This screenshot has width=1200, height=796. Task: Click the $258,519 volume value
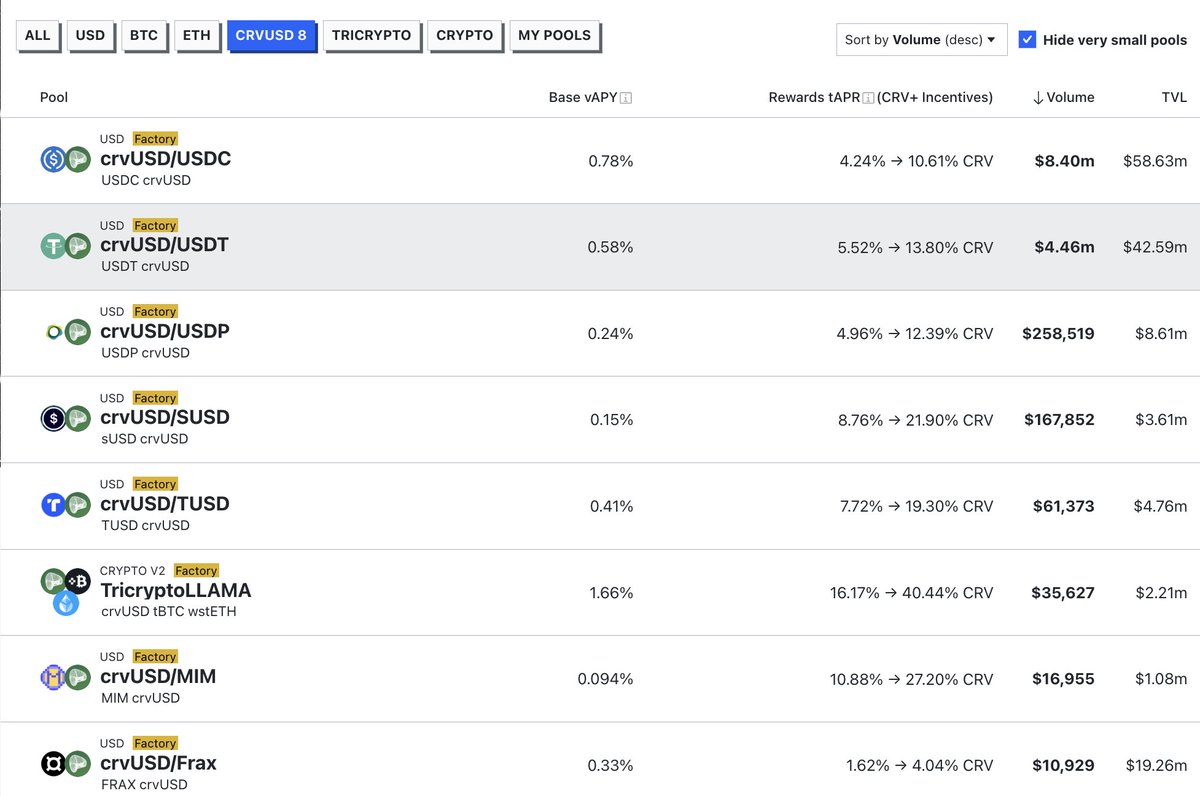pyautogui.click(x=1058, y=333)
